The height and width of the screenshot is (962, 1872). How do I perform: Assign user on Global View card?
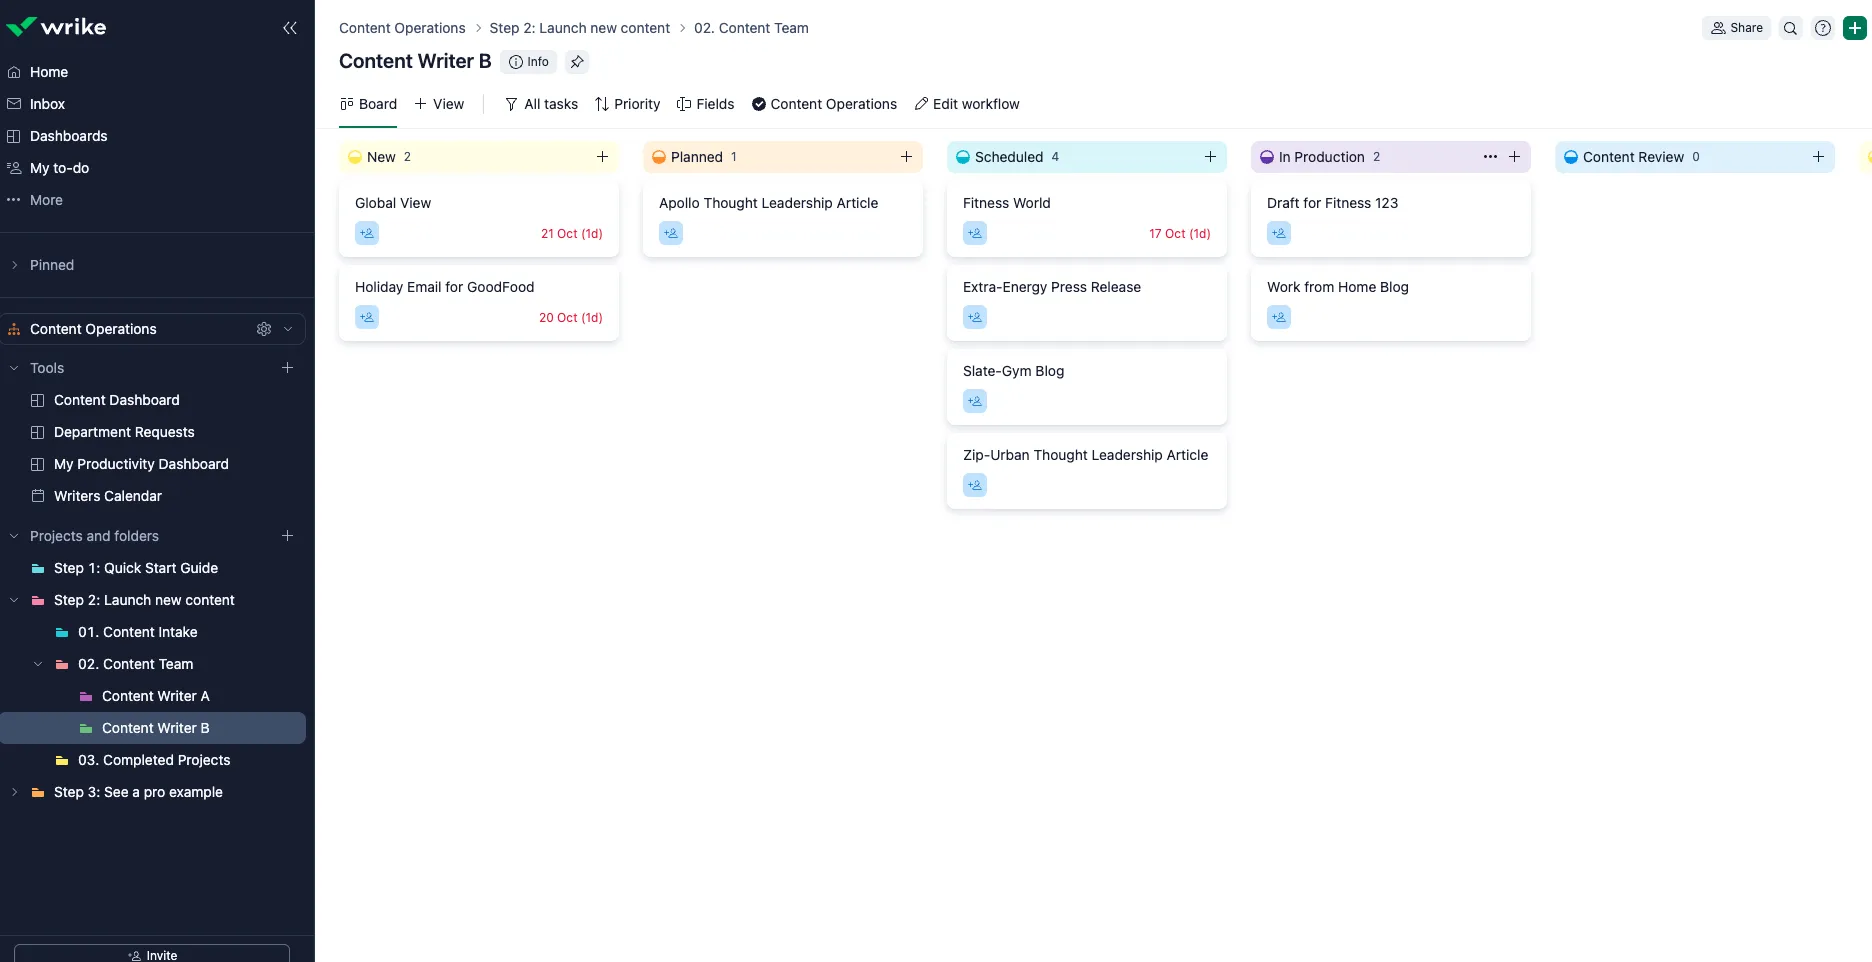tap(367, 233)
